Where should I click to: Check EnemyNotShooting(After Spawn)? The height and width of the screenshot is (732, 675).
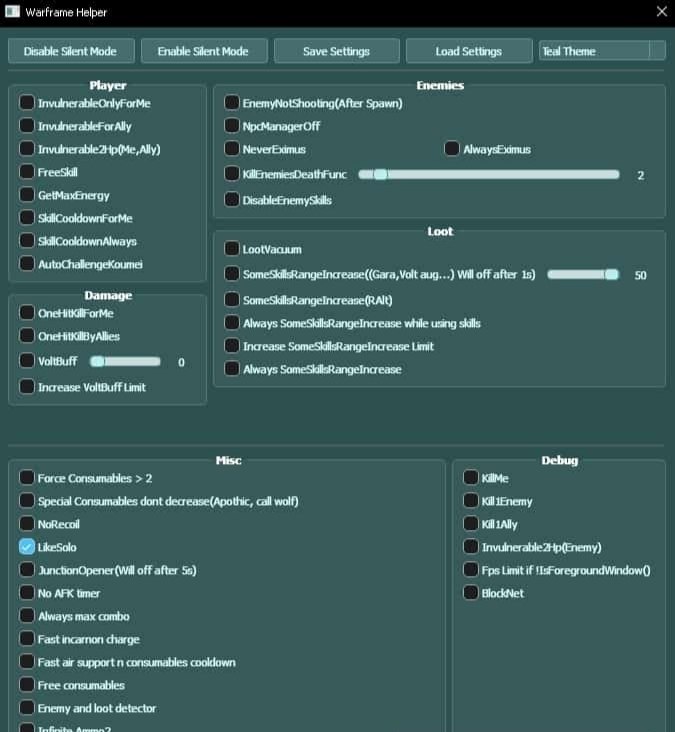pyautogui.click(x=232, y=103)
